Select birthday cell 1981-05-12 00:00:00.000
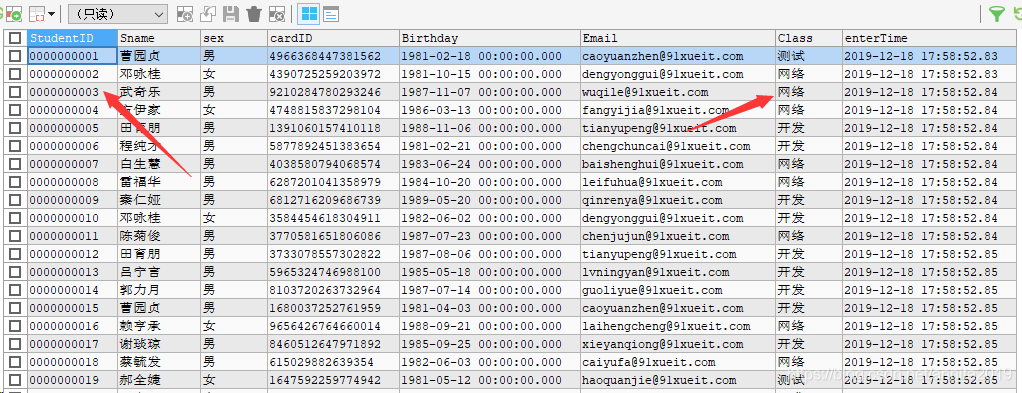Image resolution: width=1022 pixels, height=393 pixels. pos(489,380)
